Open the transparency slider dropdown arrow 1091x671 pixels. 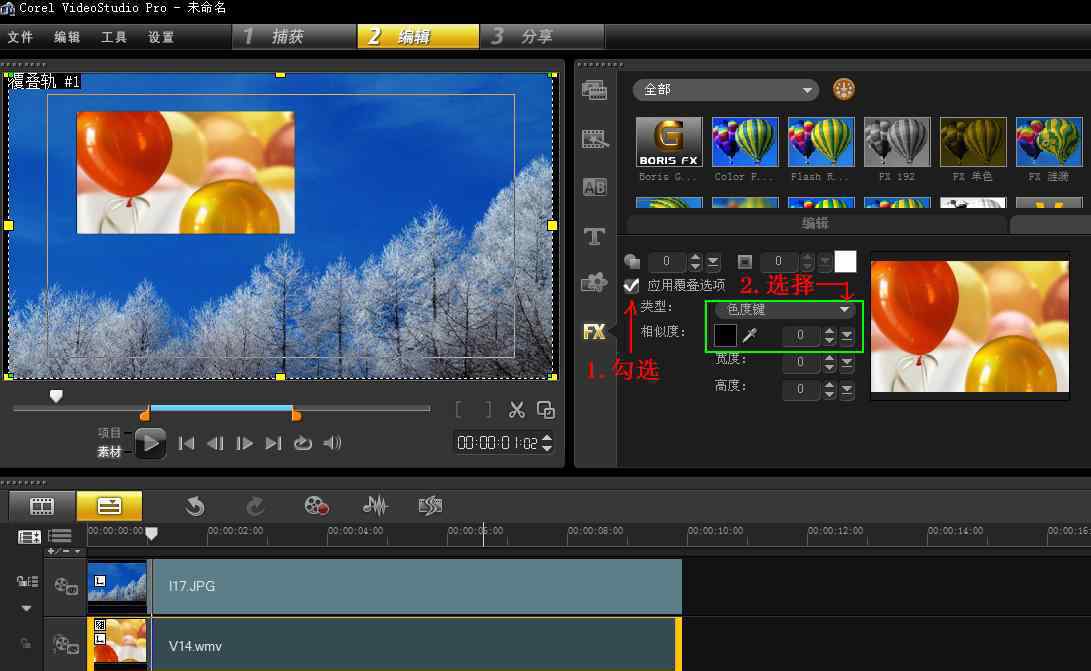[713, 262]
